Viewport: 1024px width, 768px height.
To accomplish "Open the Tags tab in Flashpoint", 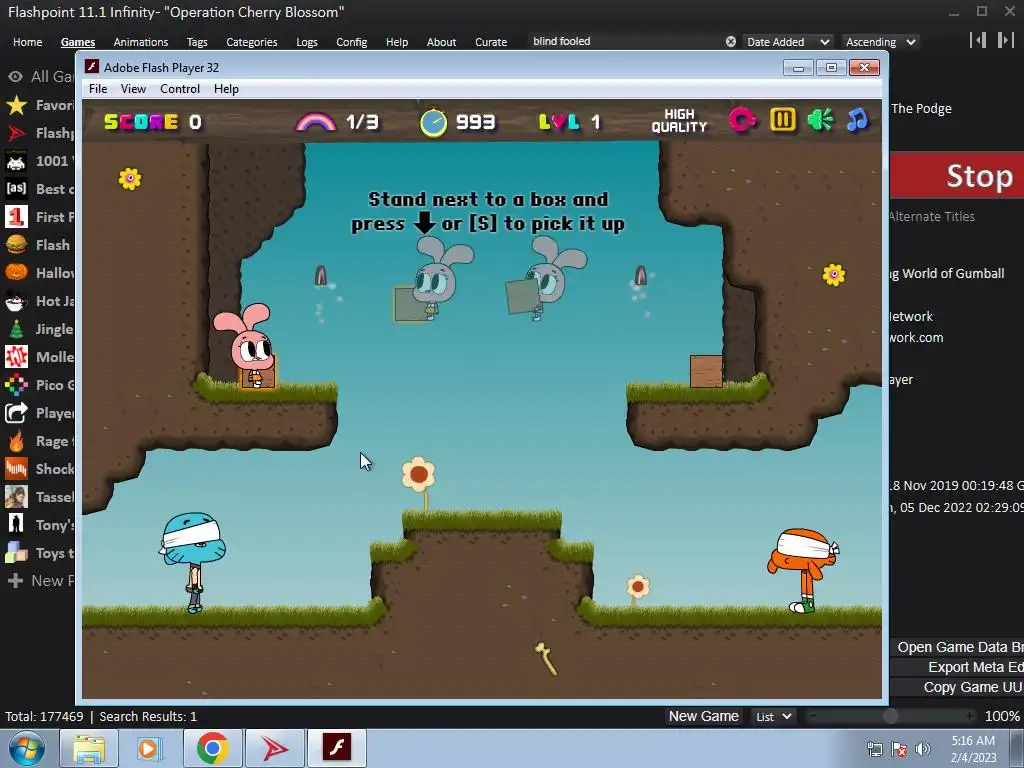I will pos(197,42).
